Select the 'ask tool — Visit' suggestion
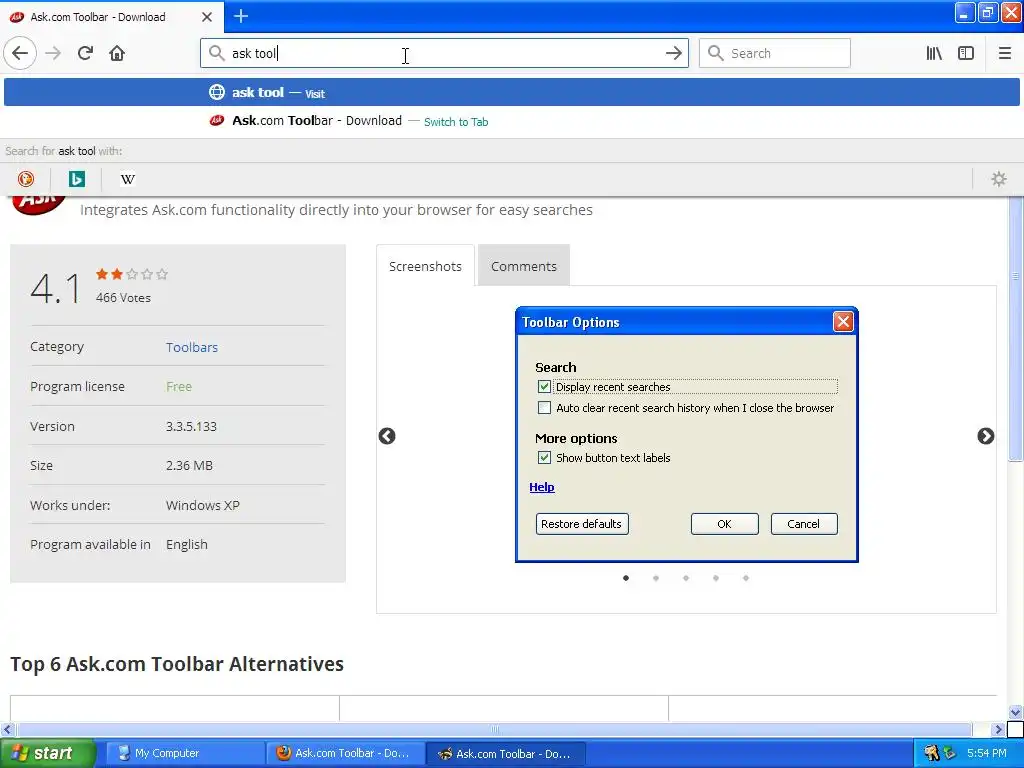Image resolution: width=1024 pixels, height=768 pixels. click(511, 92)
